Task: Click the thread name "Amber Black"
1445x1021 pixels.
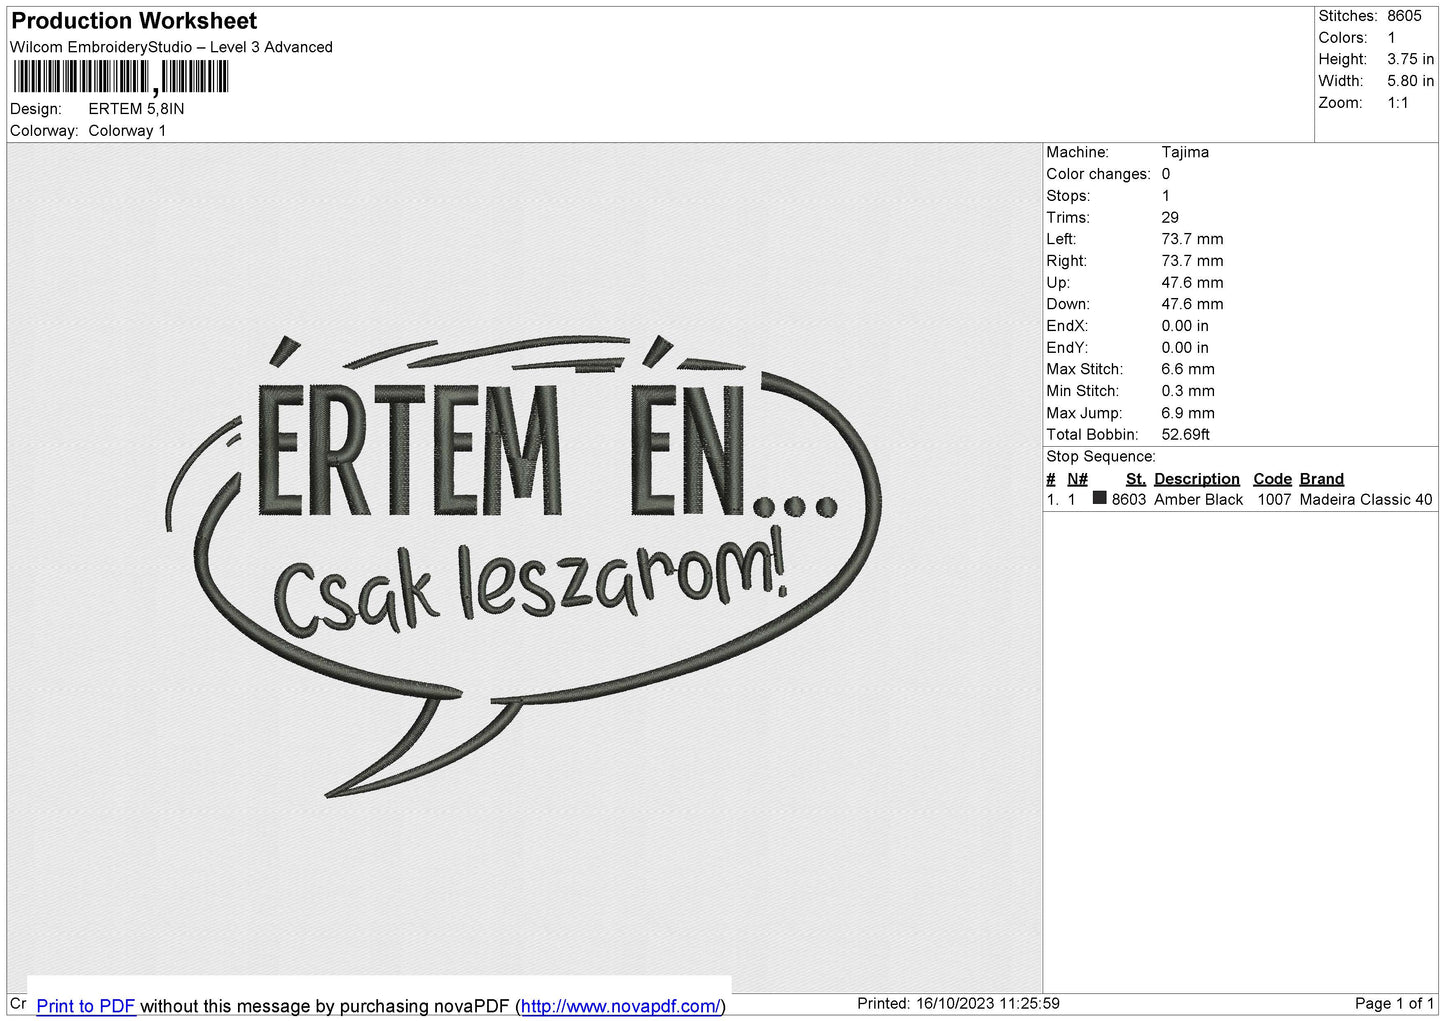Action: pos(1199,500)
